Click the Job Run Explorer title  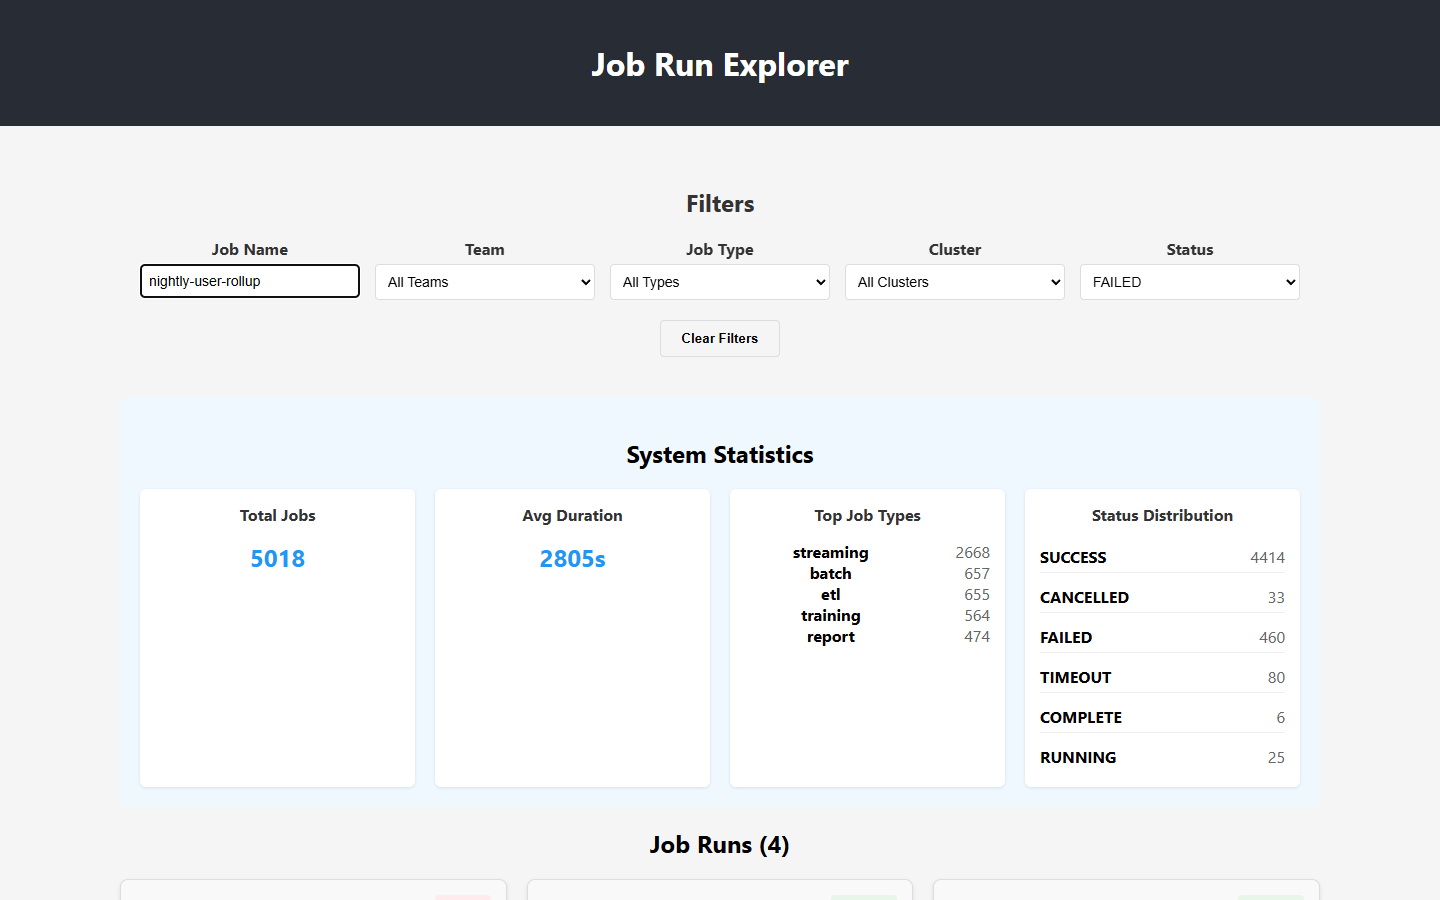point(720,65)
